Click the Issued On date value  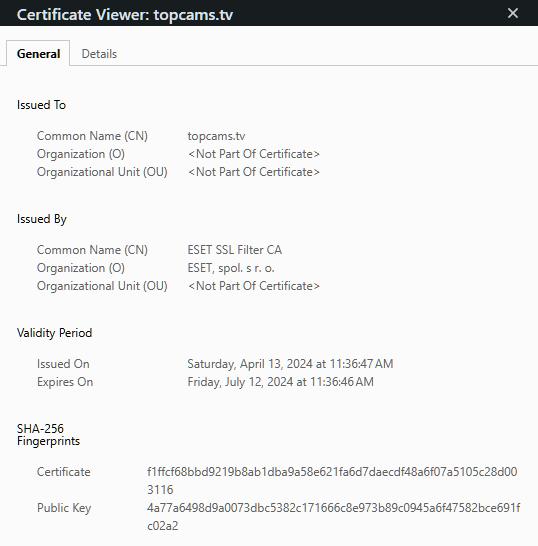pyautogui.click(x=290, y=364)
